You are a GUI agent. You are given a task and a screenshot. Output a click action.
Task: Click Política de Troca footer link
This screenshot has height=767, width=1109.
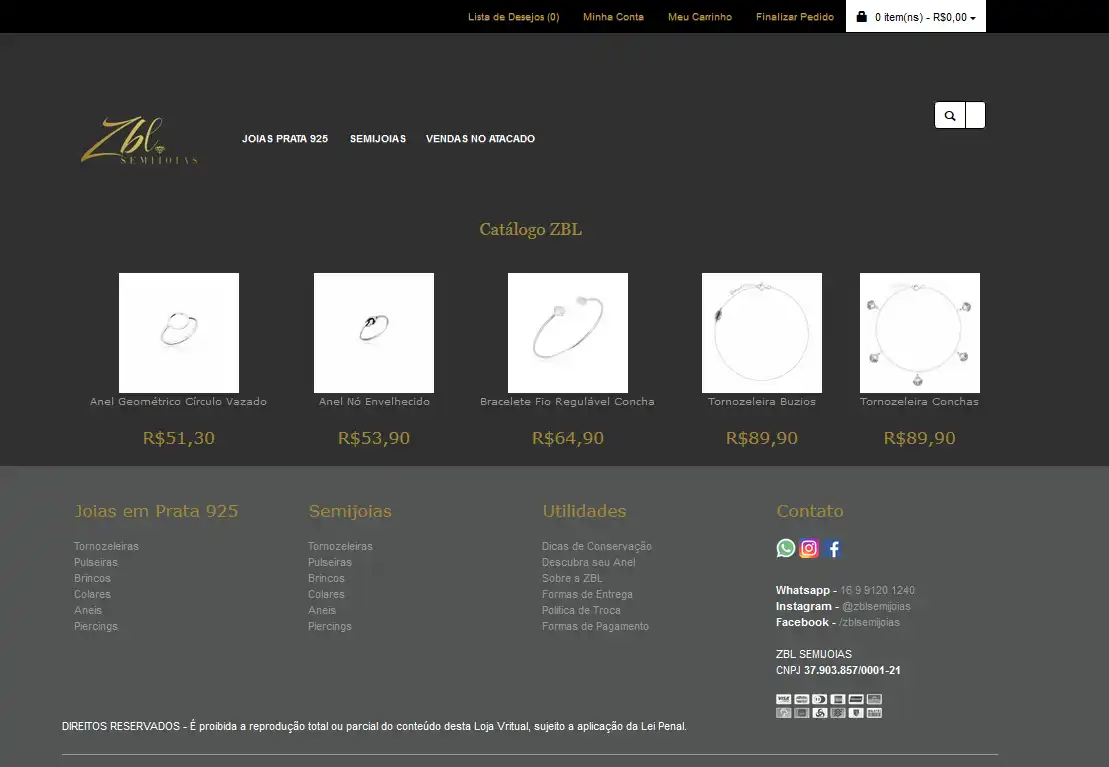tap(581, 610)
